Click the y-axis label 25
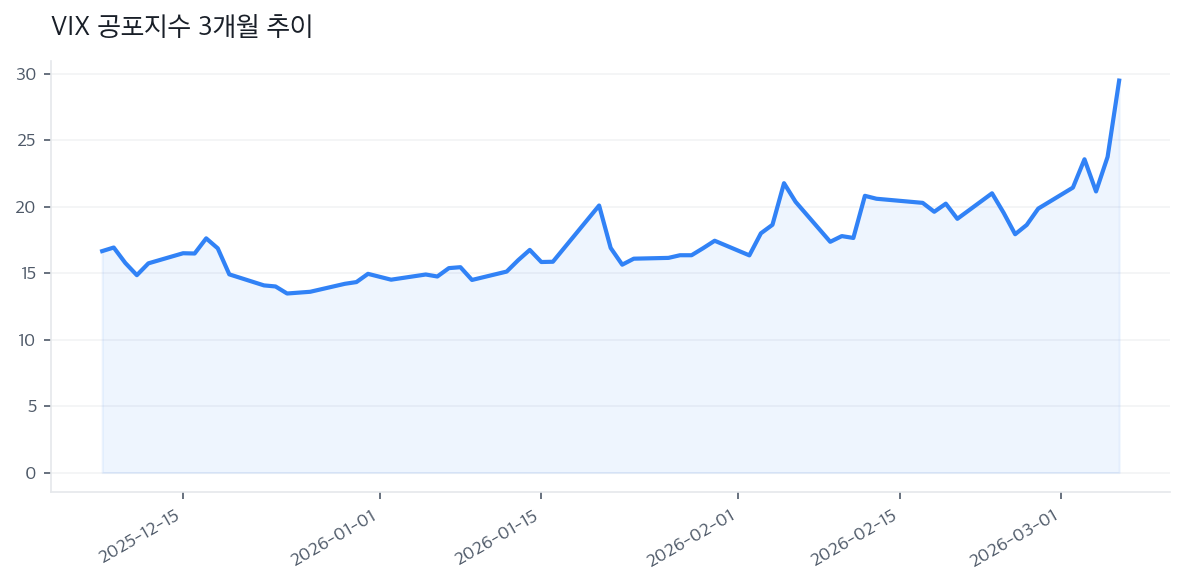This screenshot has height=585, width=1185. (26, 141)
